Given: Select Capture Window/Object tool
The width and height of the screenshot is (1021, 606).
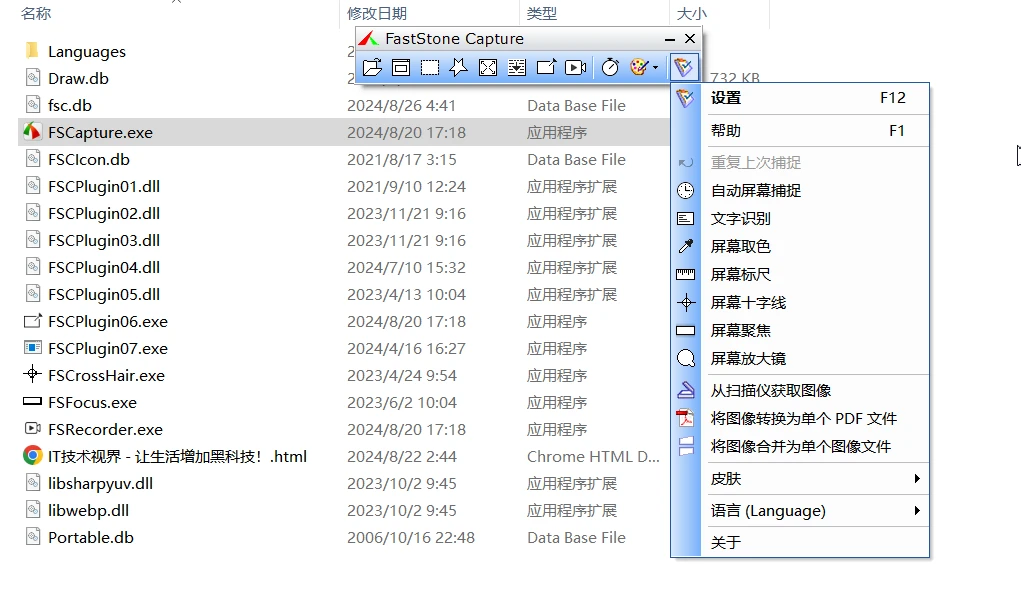Looking at the screenshot, I should (x=401, y=67).
